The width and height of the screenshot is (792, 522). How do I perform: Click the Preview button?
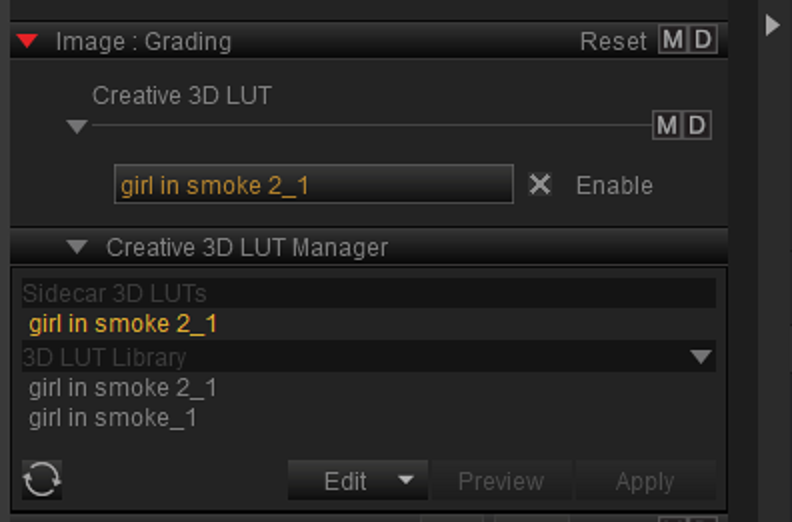pos(501,481)
